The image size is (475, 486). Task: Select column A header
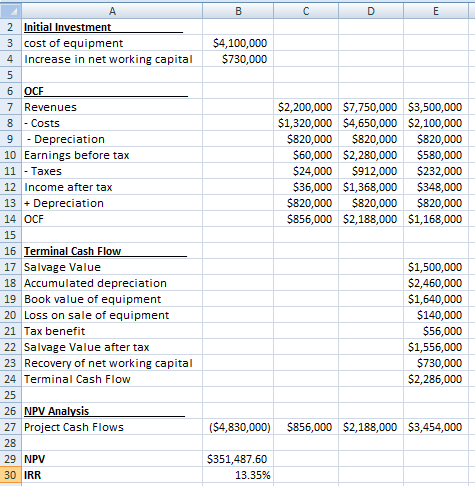(112, 11)
